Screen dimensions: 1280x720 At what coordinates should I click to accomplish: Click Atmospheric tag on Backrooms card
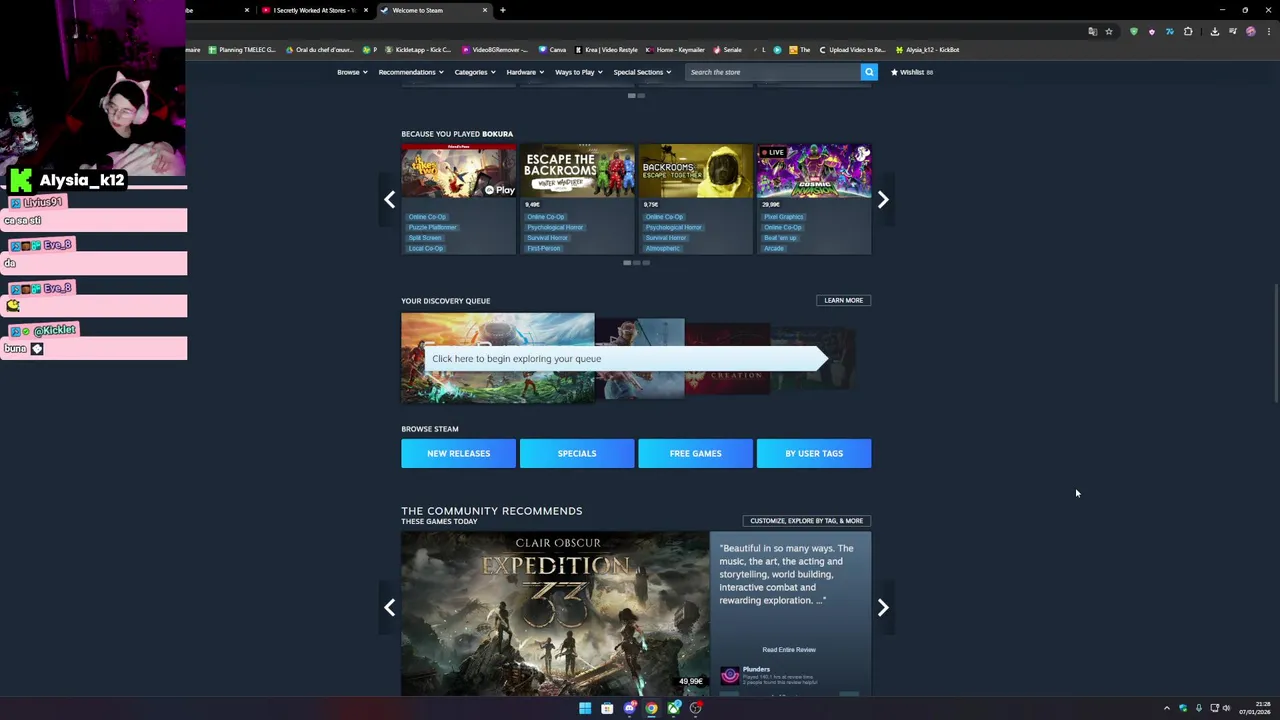[x=662, y=248]
